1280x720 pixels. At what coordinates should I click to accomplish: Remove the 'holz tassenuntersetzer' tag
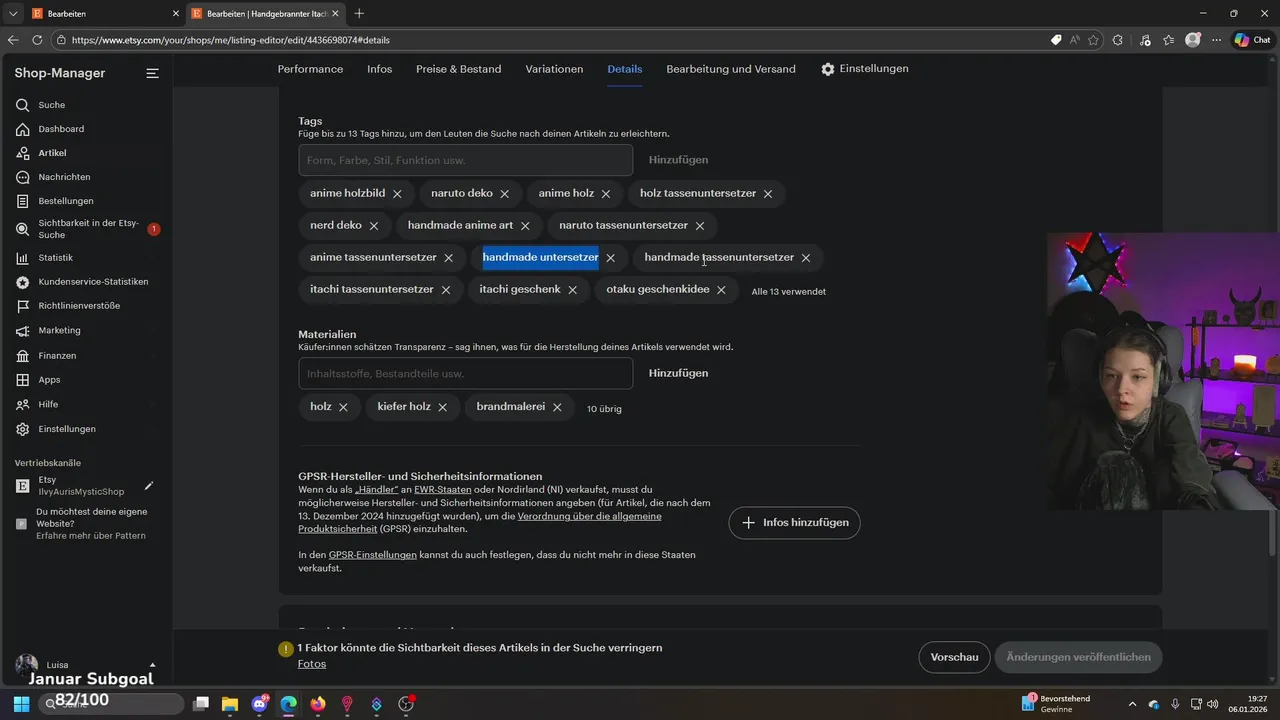pos(768,194)
